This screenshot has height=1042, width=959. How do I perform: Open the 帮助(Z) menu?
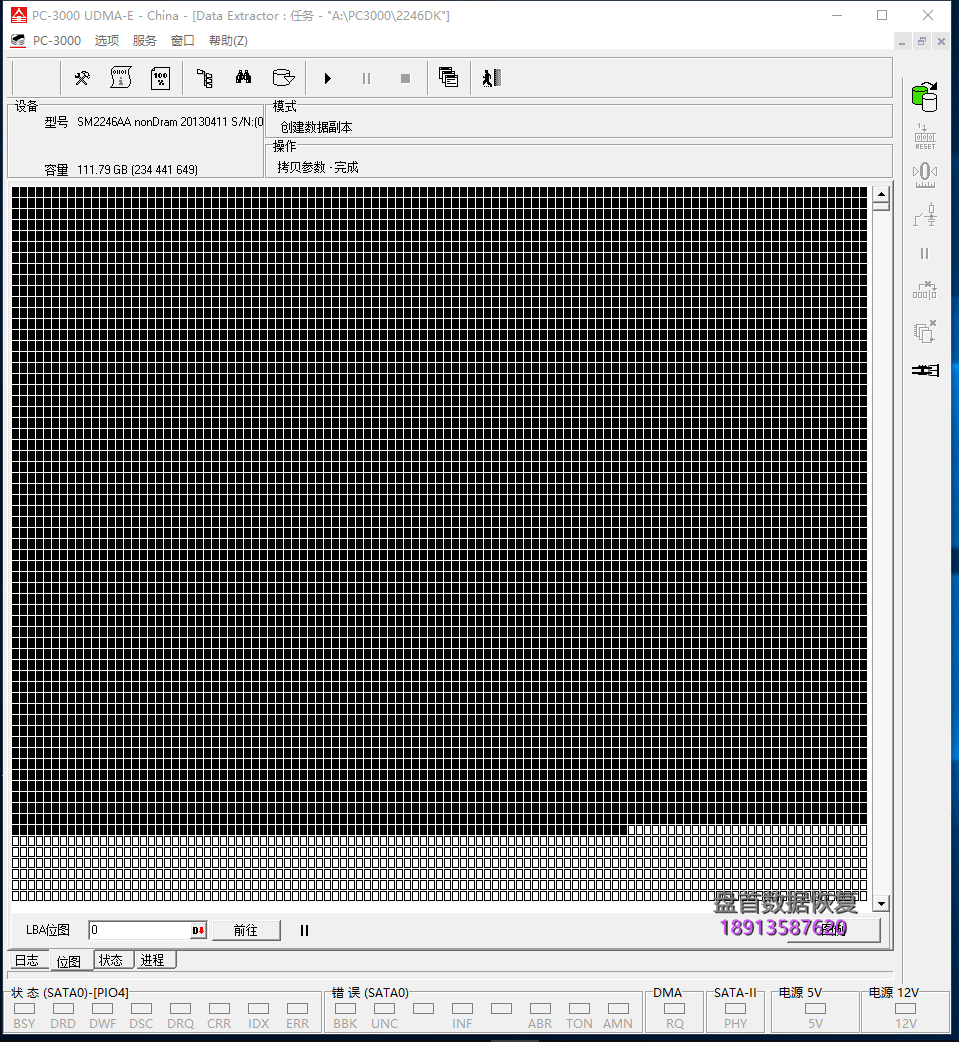228,41
